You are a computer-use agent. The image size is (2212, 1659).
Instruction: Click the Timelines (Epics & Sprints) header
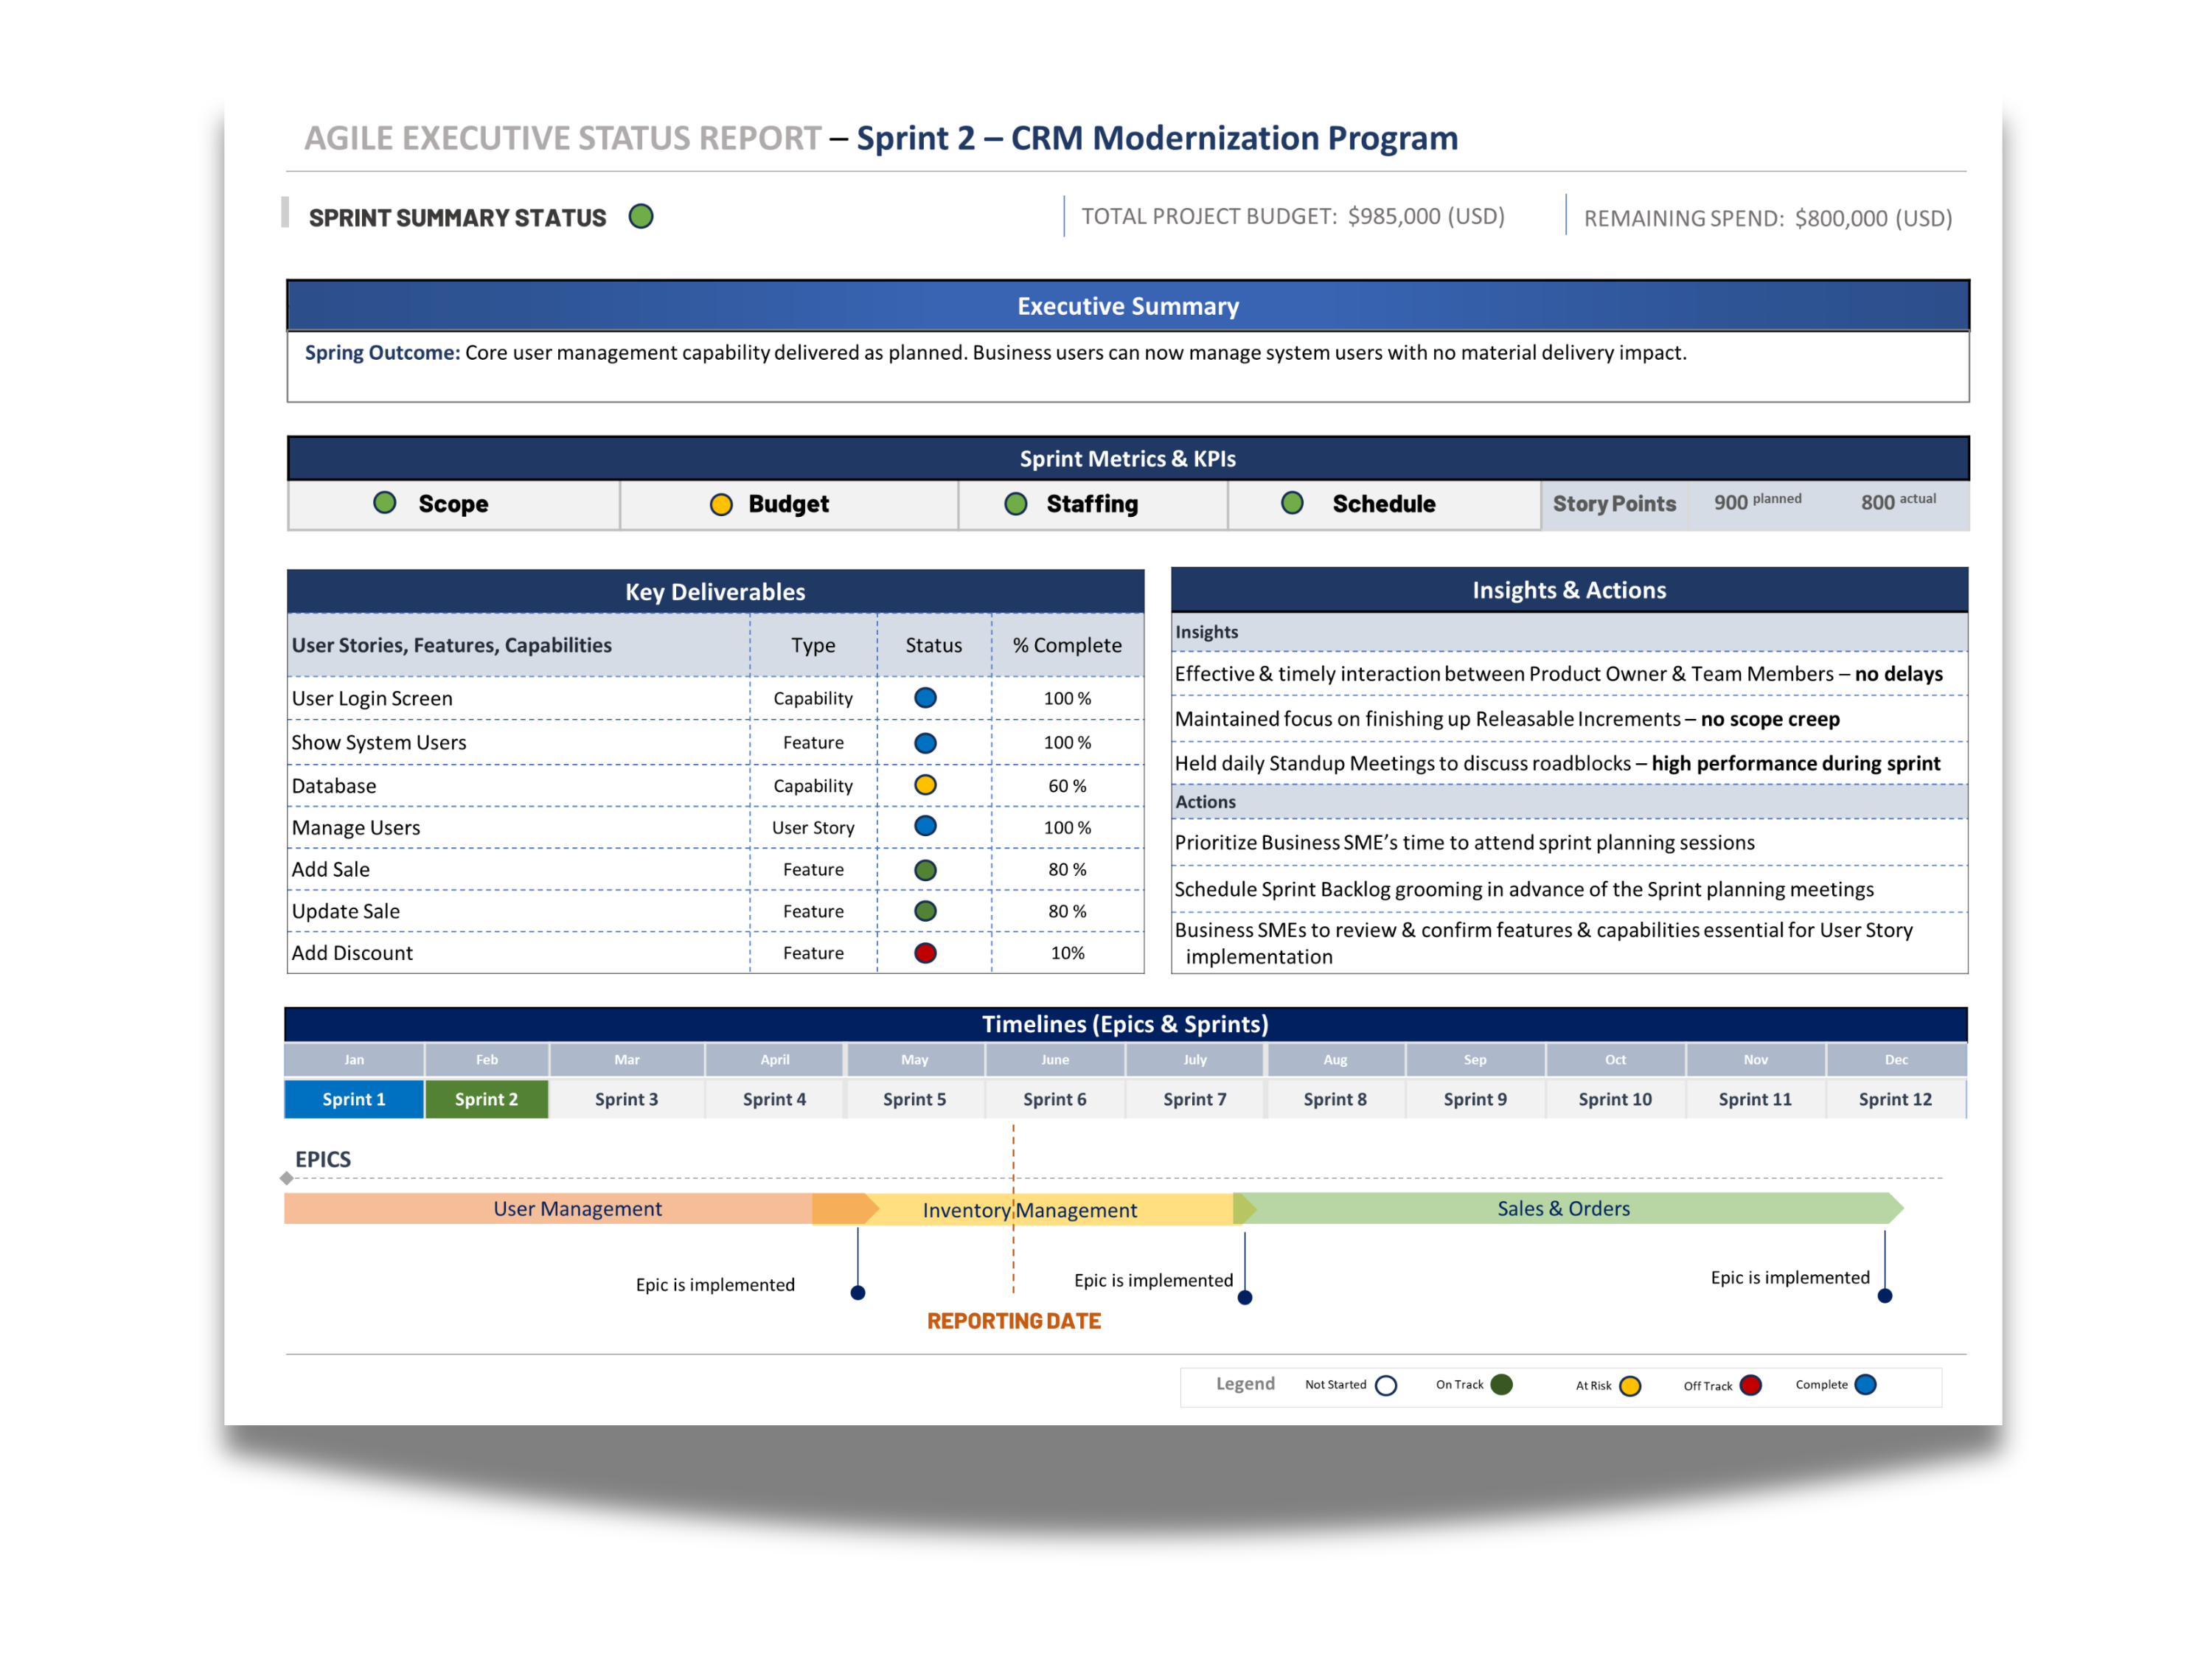pos(1125,1024)
